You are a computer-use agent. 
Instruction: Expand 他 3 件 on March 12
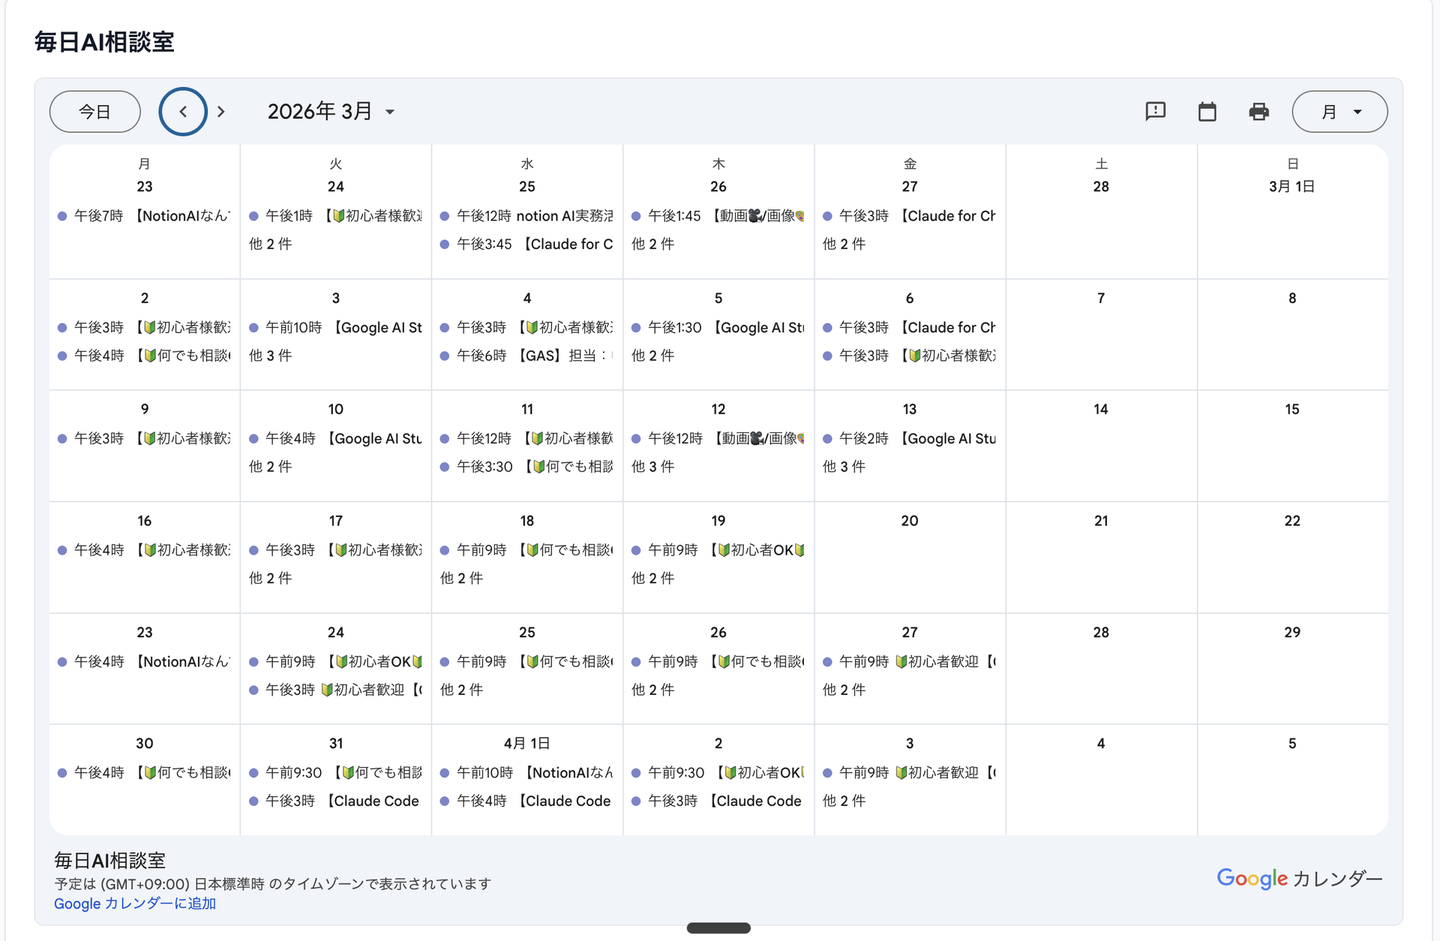653,467
